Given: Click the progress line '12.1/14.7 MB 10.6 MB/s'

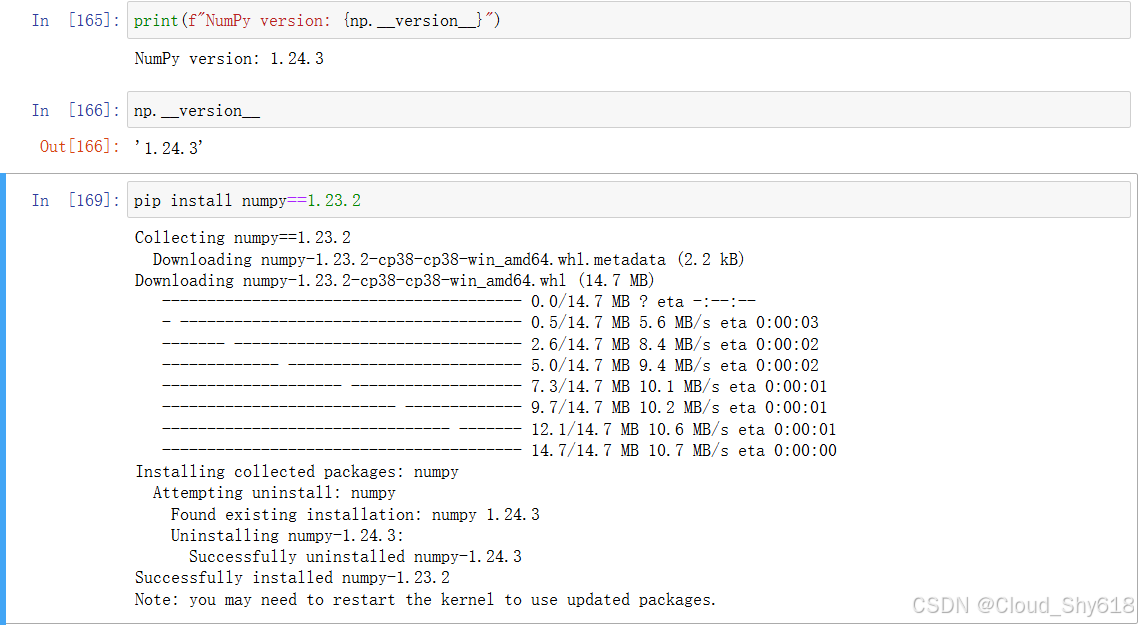Looking at the screenshot, I should coord(499,429).
